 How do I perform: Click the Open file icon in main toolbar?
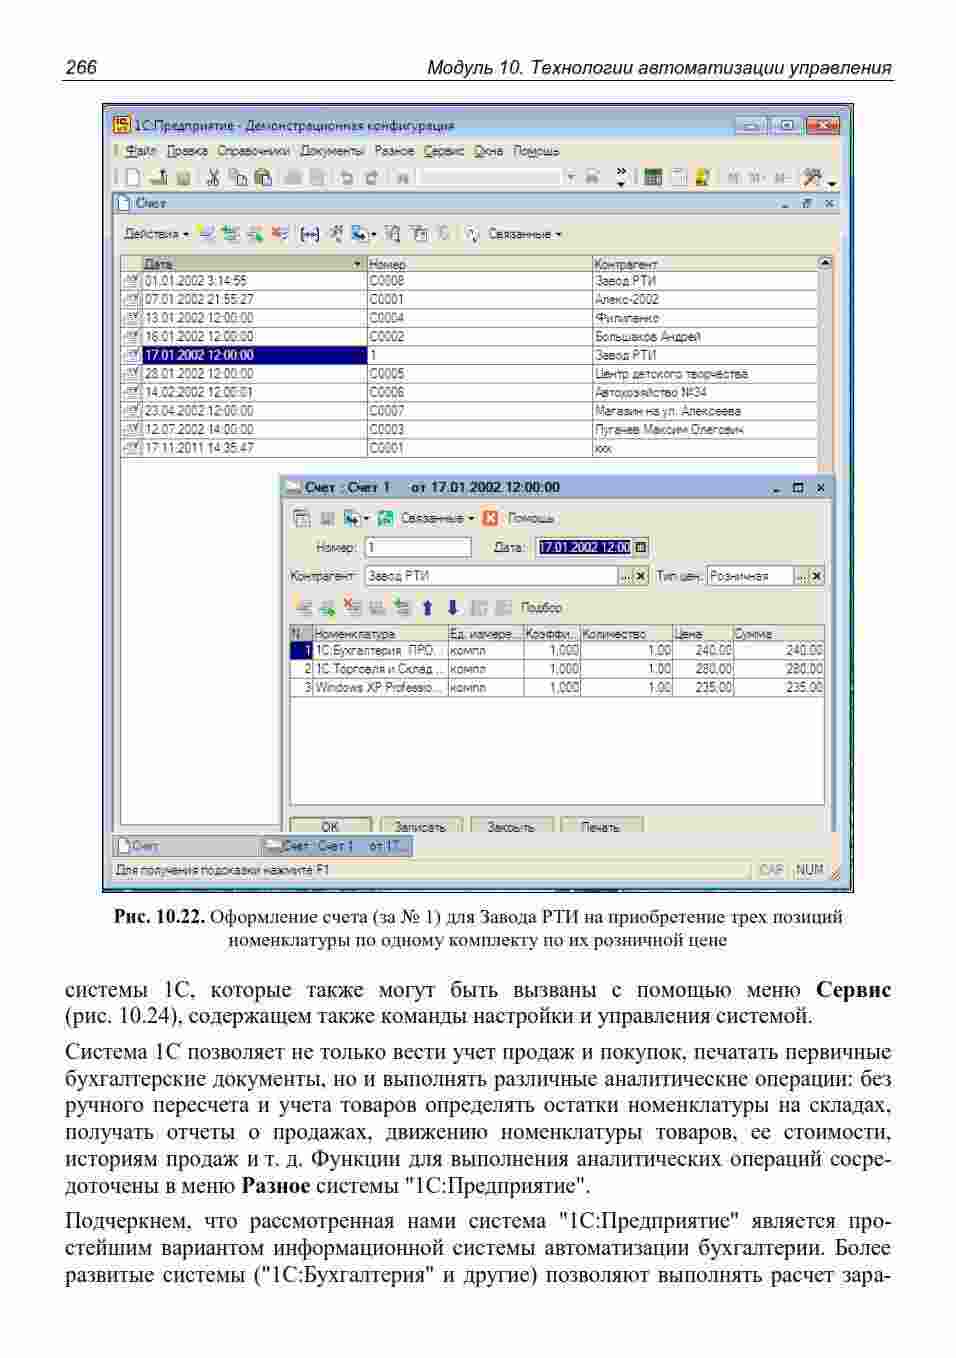pos(159,178)
